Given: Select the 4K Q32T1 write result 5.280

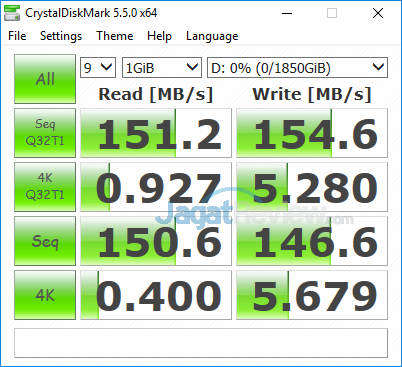Looking at the screenshot, I should (x=312, y=187).
